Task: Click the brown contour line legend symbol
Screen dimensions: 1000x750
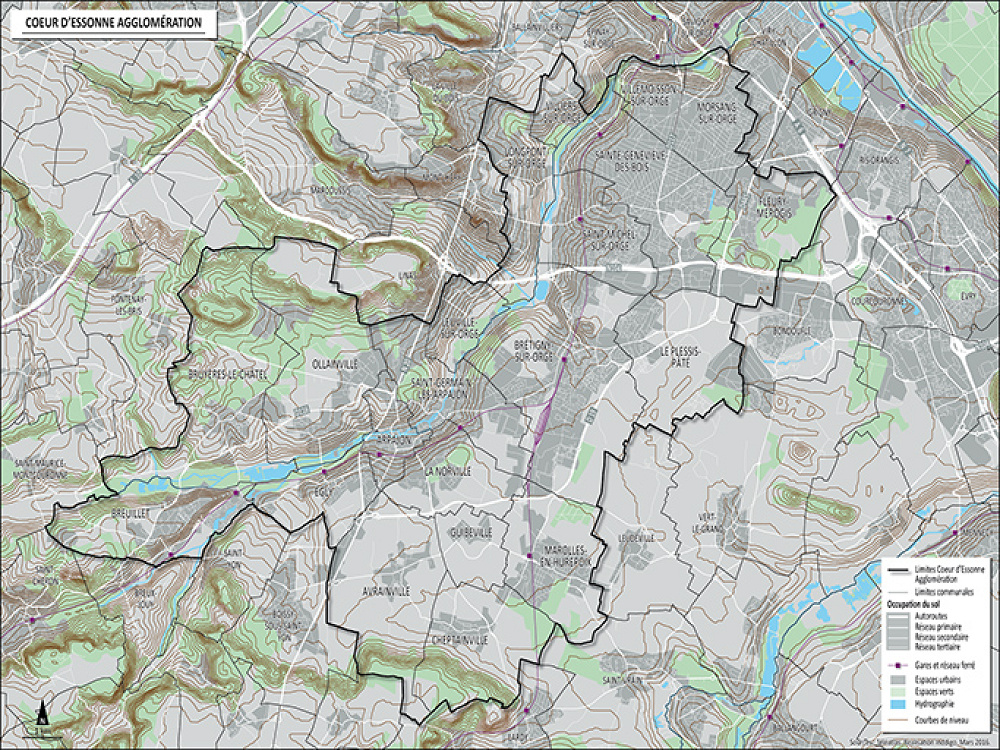Action: tap(897, 720)
